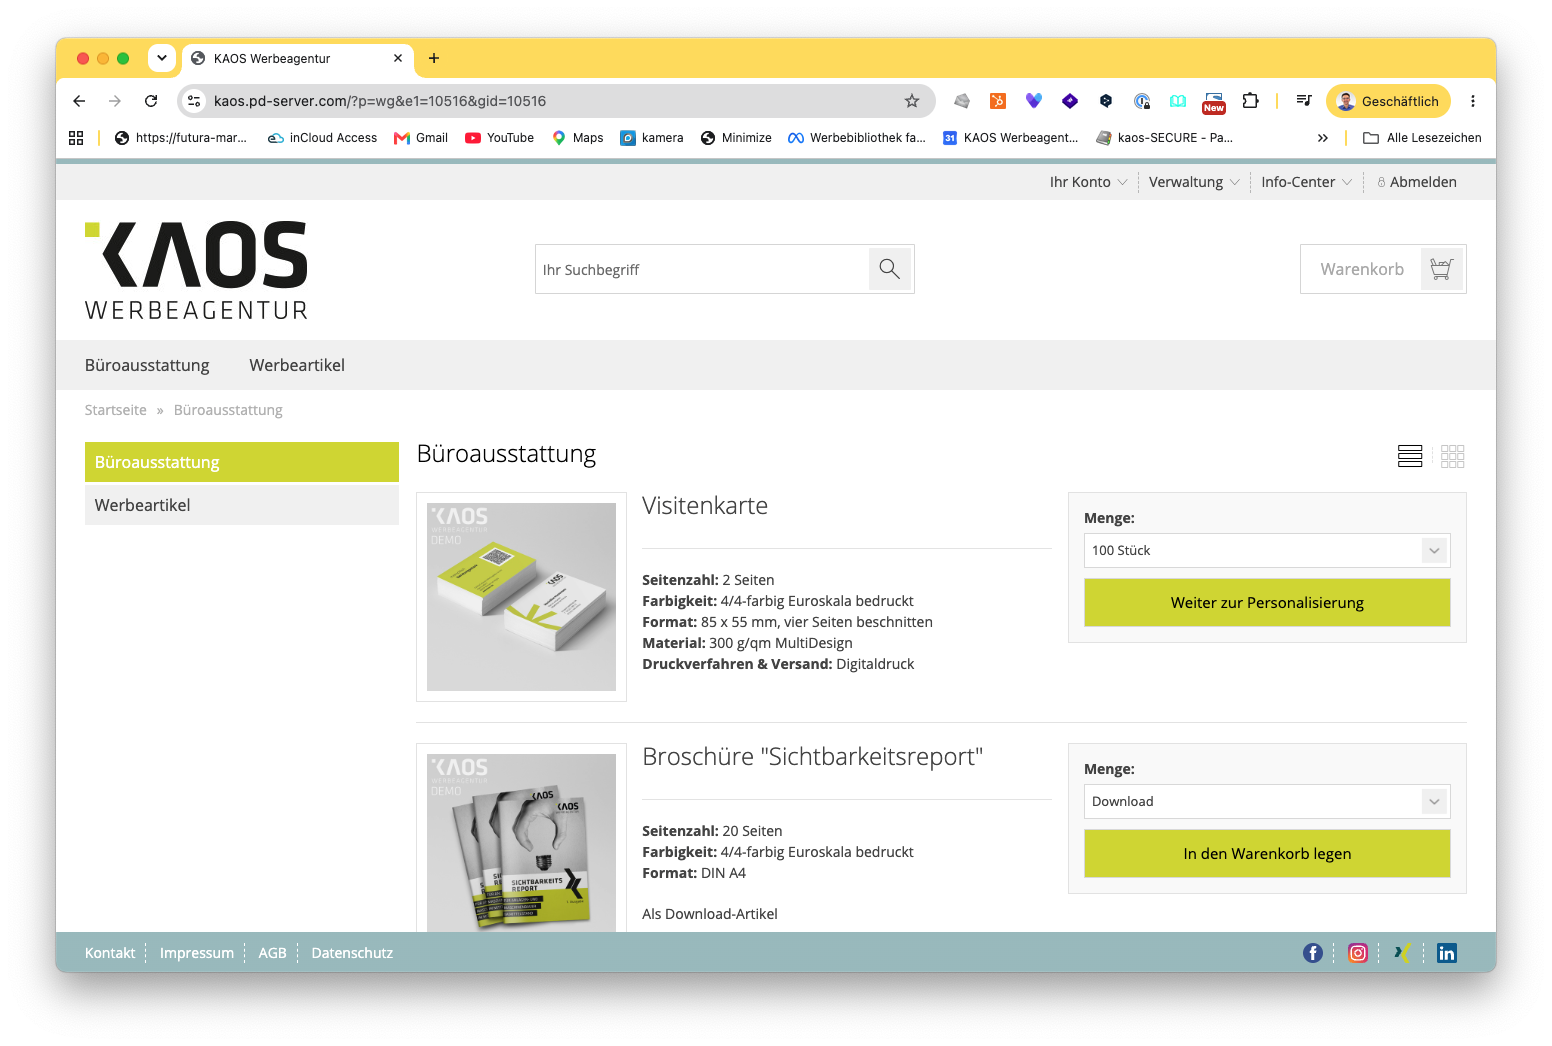Show hidden bookmarks with the chevron
The width and height of the screenshot is (1552, 1046).
pos(1323,138)
